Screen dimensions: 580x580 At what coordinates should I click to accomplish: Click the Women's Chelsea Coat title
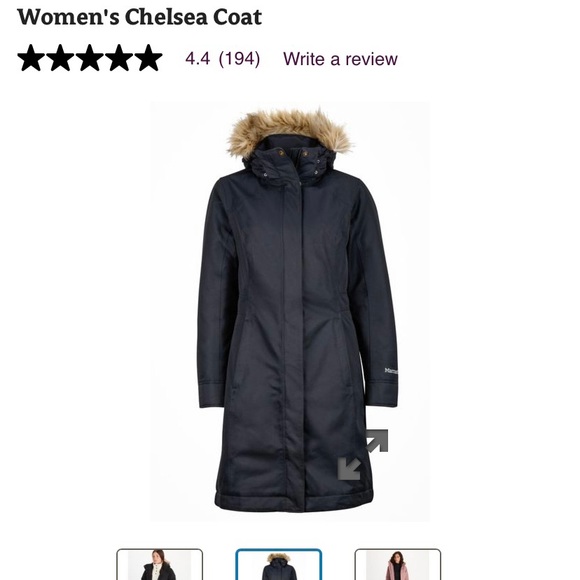139,17
